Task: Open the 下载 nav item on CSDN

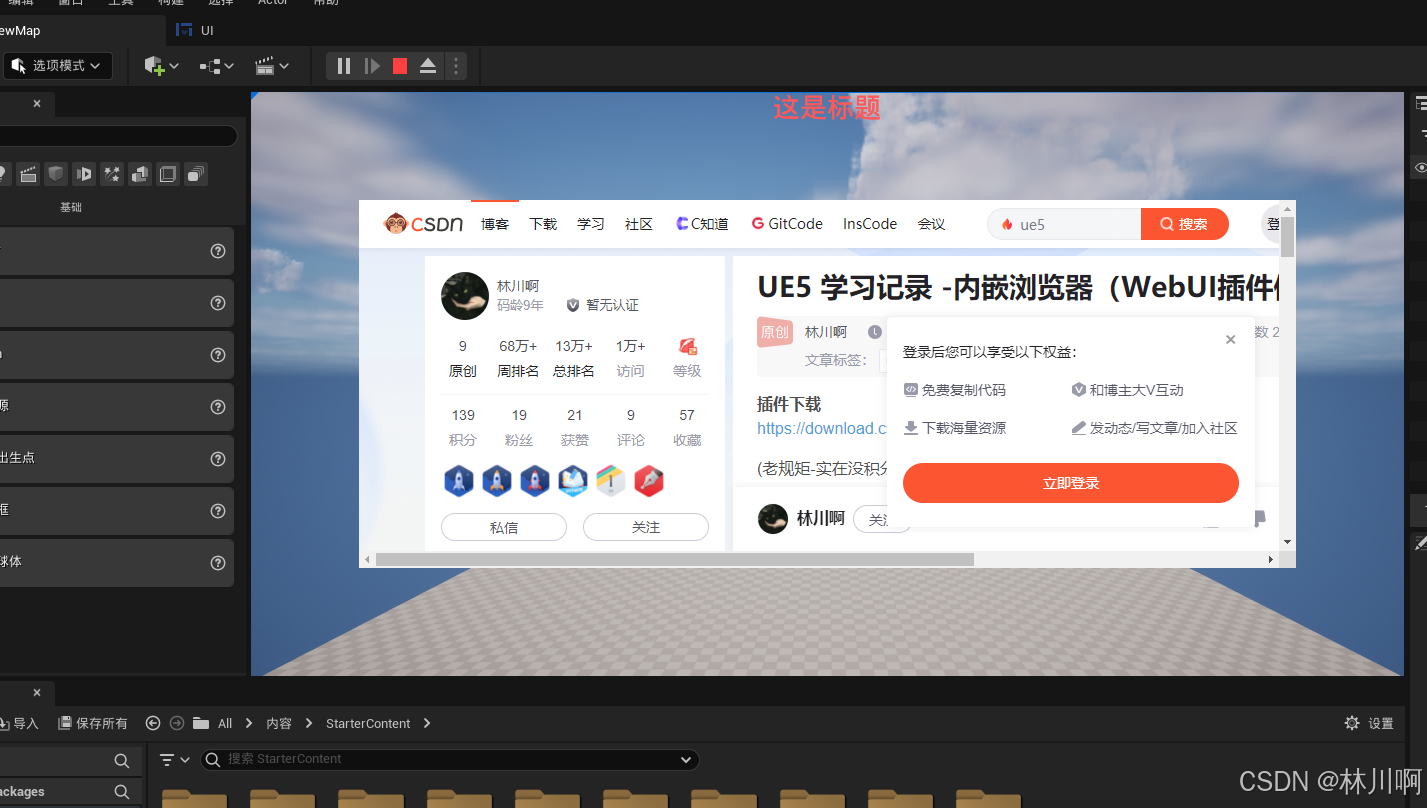Action: 543,224
